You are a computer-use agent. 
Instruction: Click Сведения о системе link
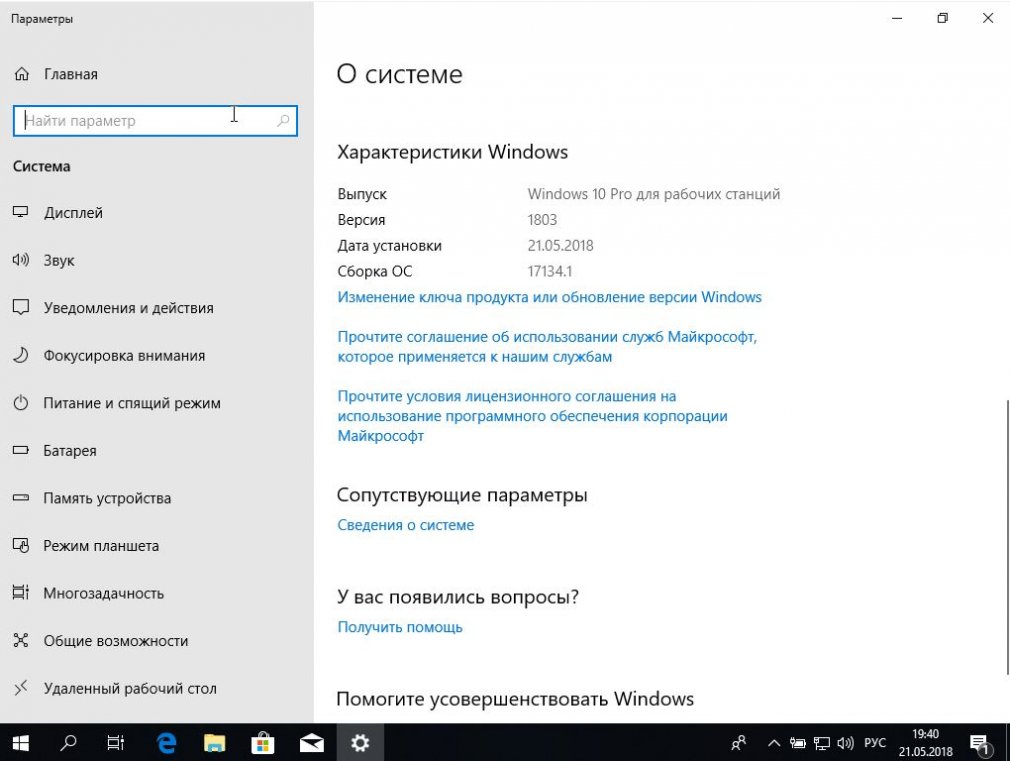[x=406, y=525]
